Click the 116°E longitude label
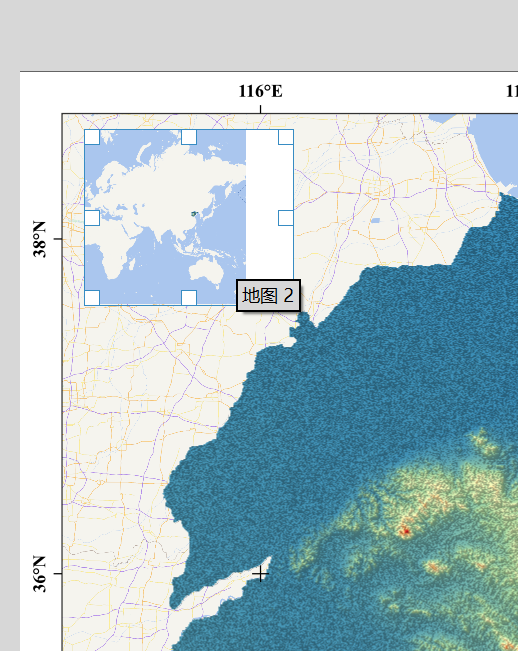Screen dimensions: 518x651 (260, 91)
